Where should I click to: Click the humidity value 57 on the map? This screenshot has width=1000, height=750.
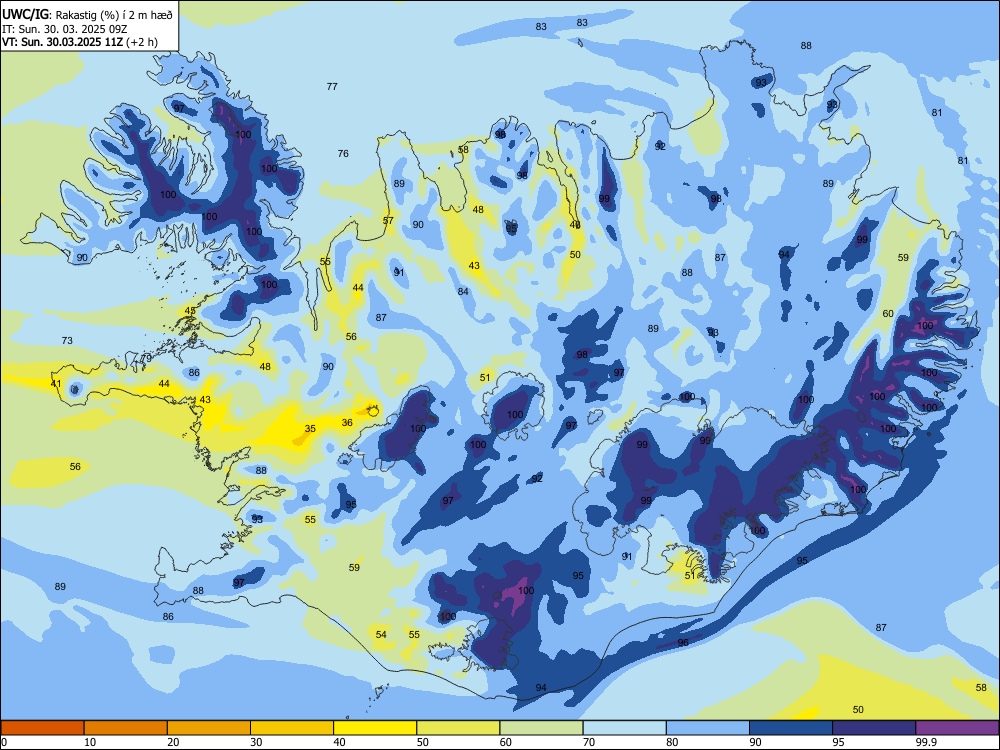388,221
